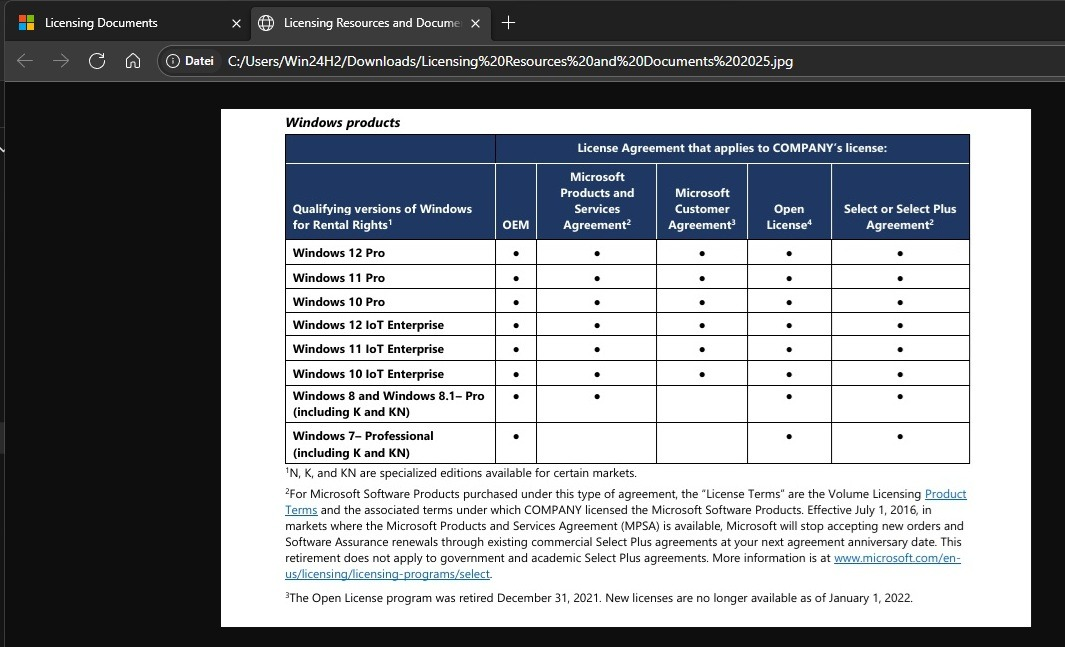Screen dimensions: 1065x647
Task: Go forward to the next page
Action: pyautogui.click(x=61, y=61)
